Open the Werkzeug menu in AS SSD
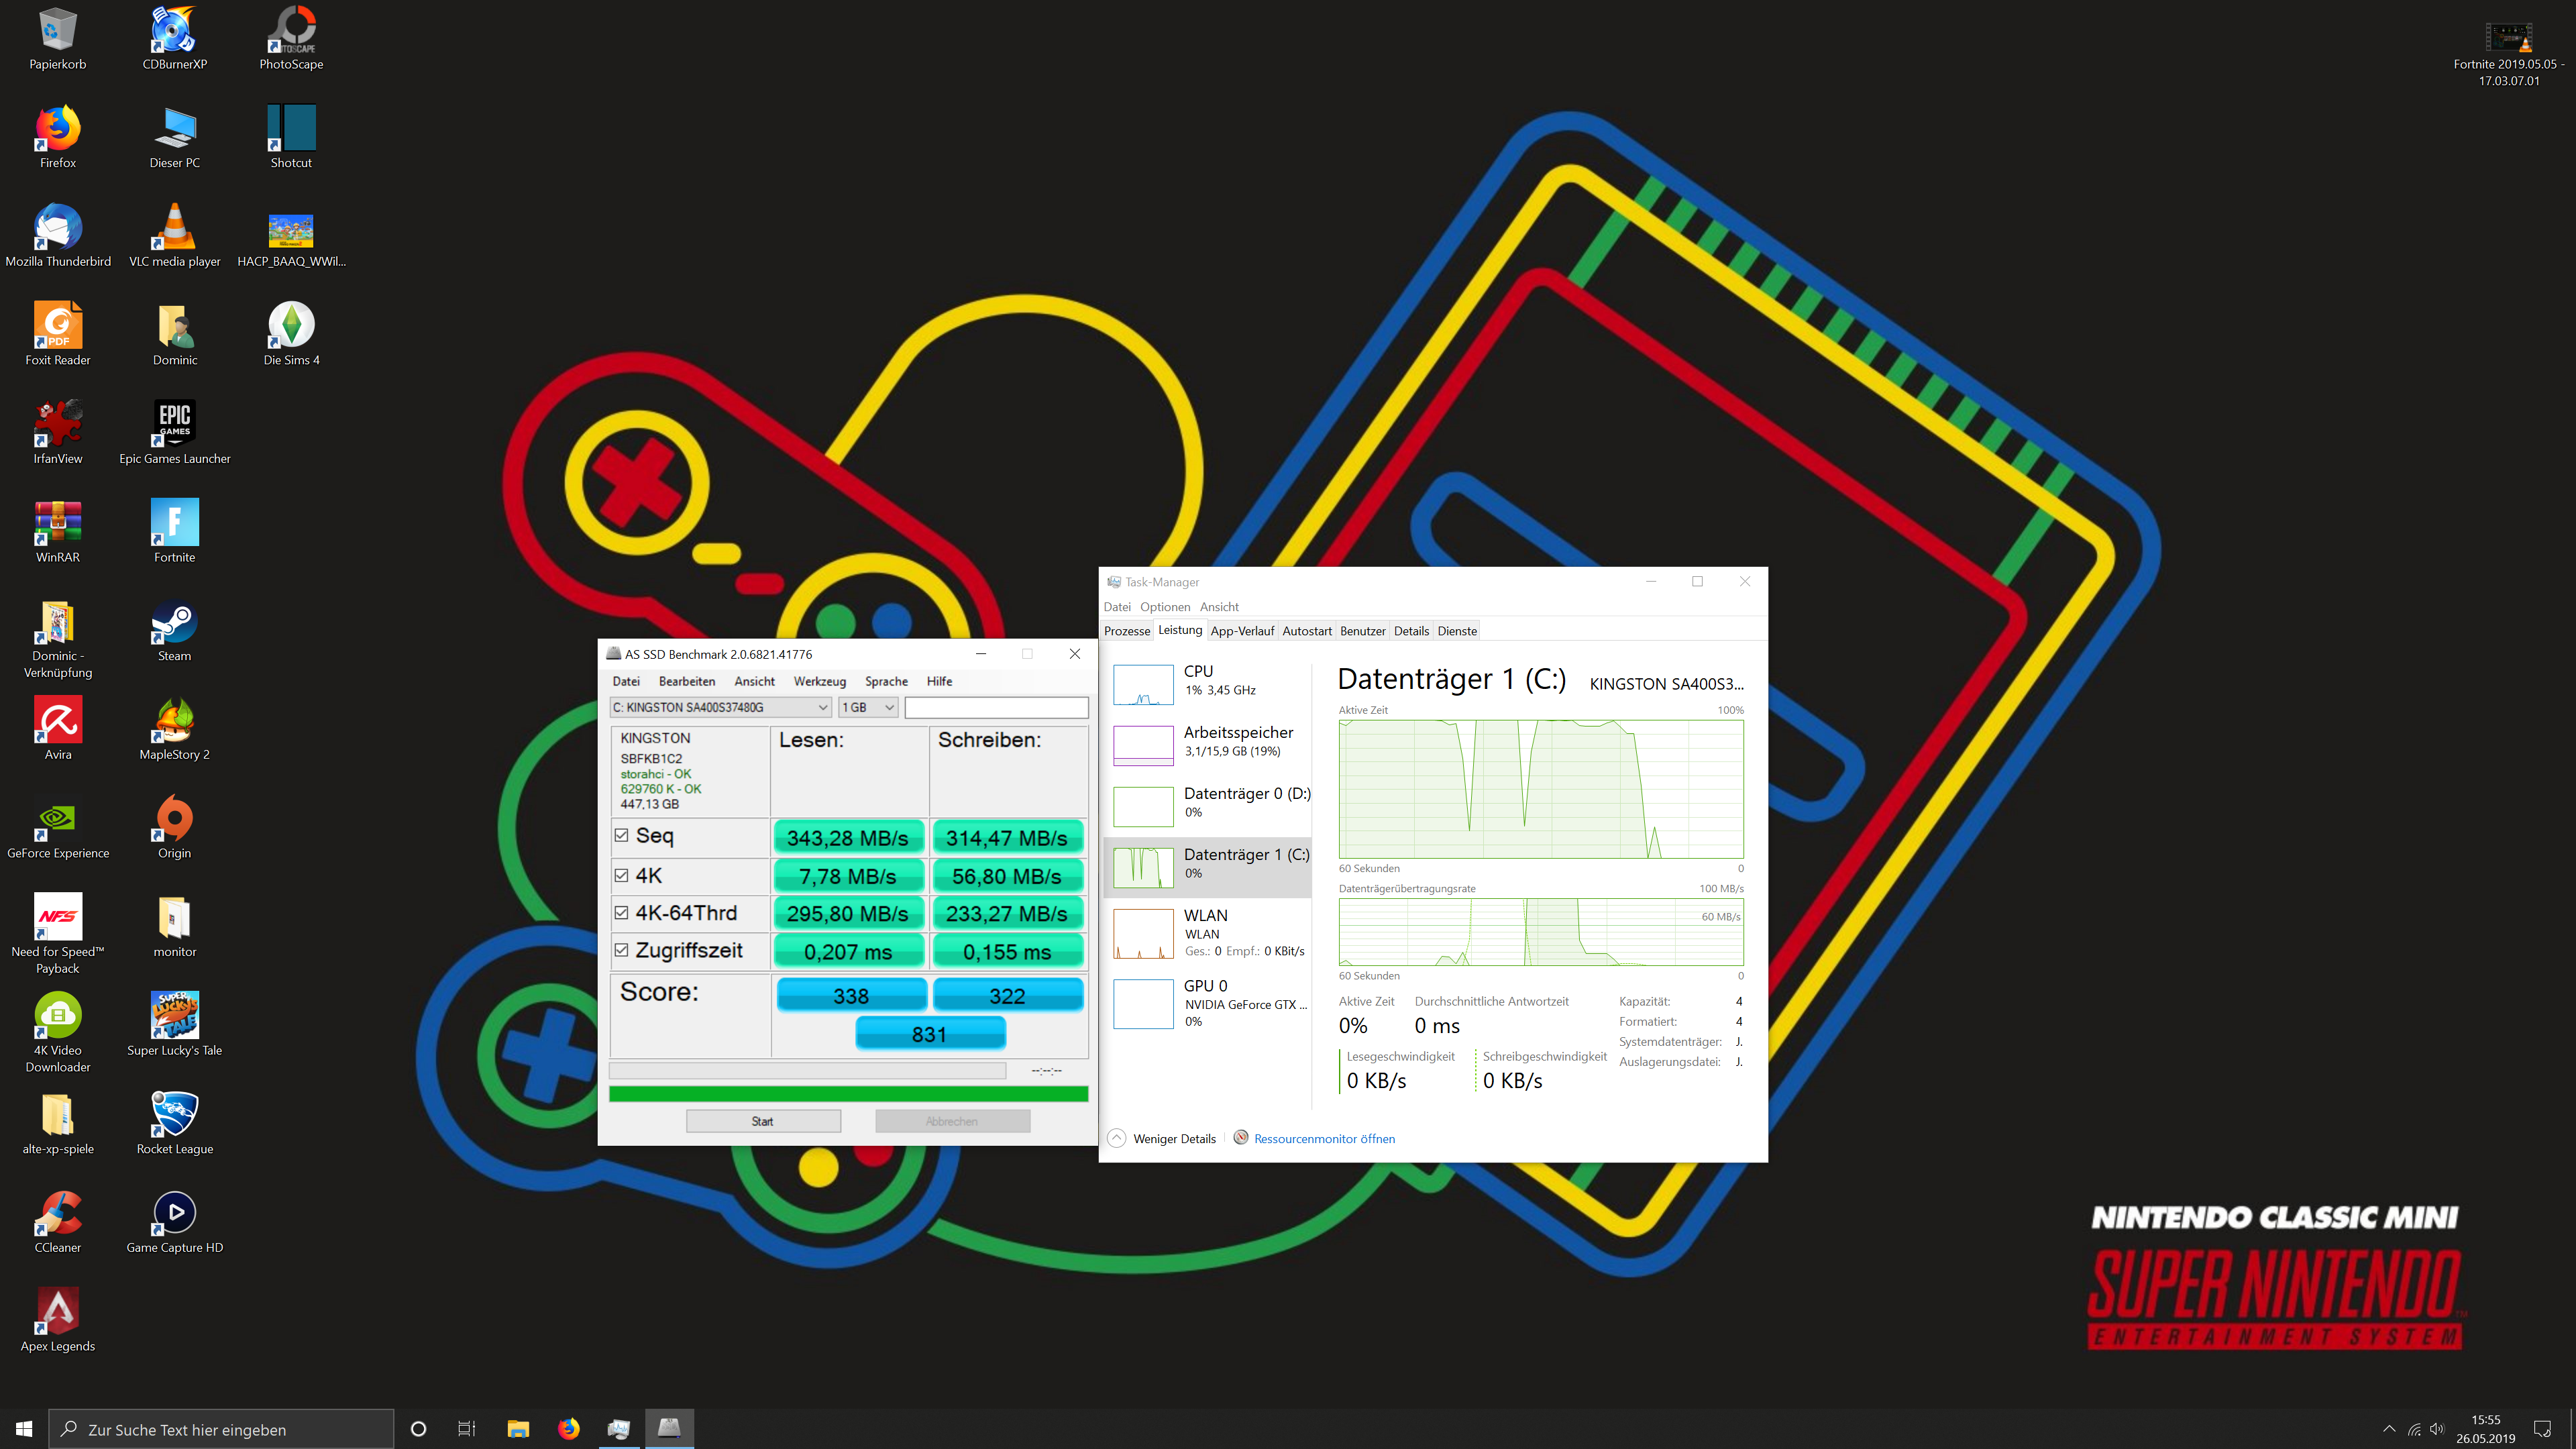Viewport: 2576px width, 1449px height. pyautogui.click(x=819, y=681)
